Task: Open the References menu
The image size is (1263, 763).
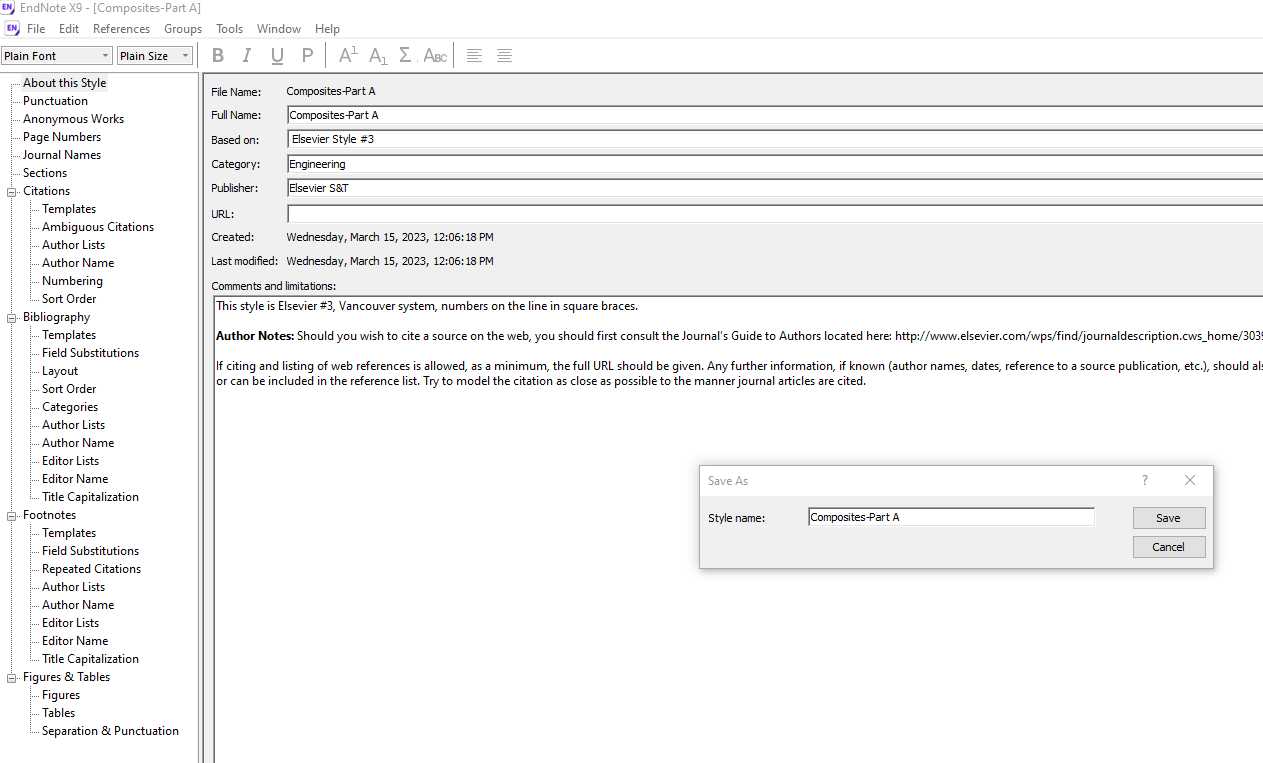Action: pos(121,29)
